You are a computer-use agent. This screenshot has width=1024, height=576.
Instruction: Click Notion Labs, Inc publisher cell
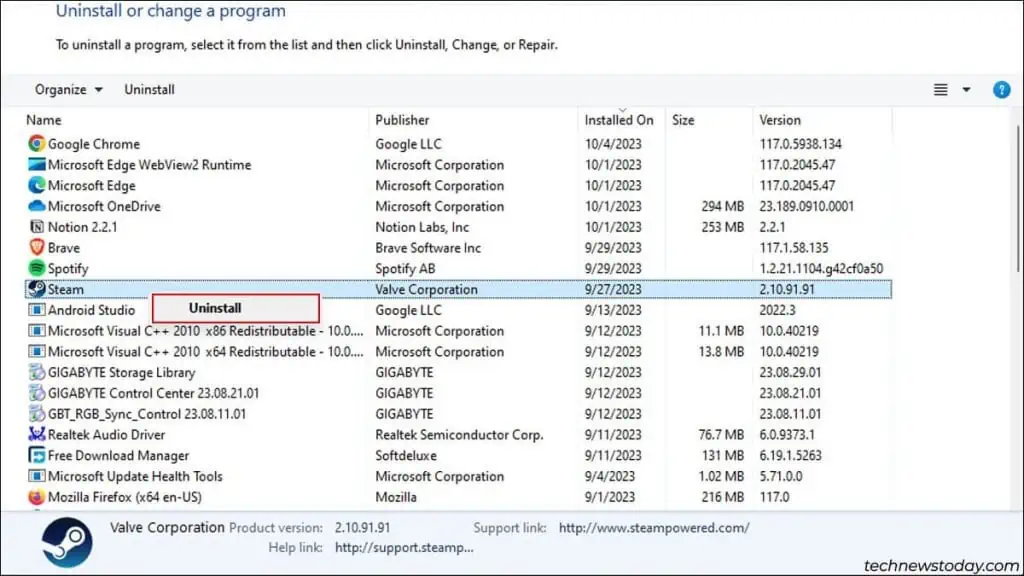pos(422,227)
